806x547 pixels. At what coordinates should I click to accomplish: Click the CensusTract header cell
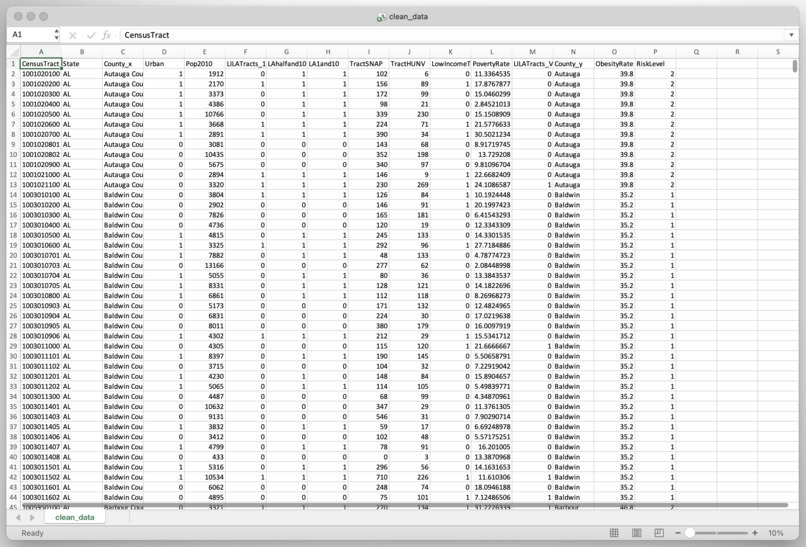point(41,64)
